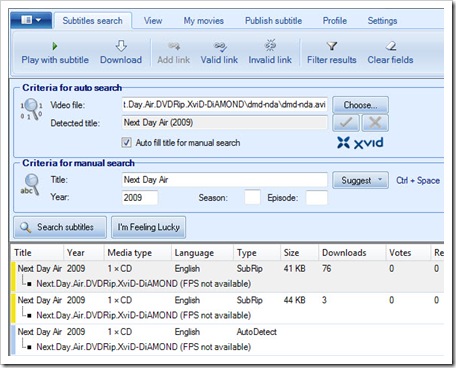The height and width of the screenshot is (368, 456).
Task: Open the Settings tab
Action: coord(382,21)
